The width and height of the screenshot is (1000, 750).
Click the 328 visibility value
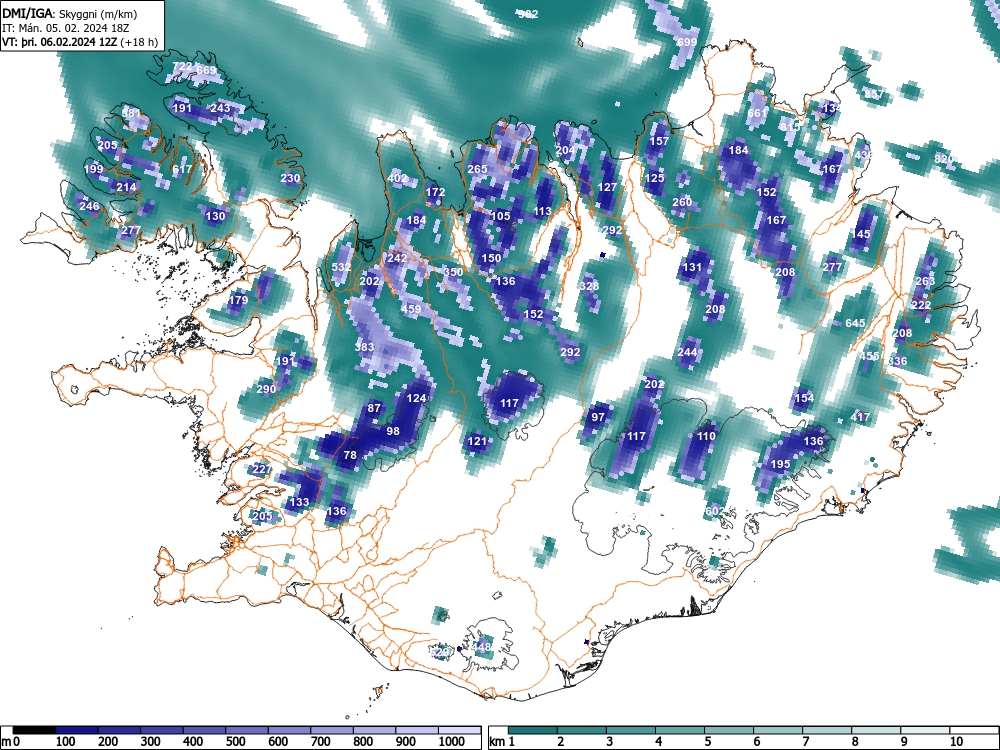tap(589, 286)
